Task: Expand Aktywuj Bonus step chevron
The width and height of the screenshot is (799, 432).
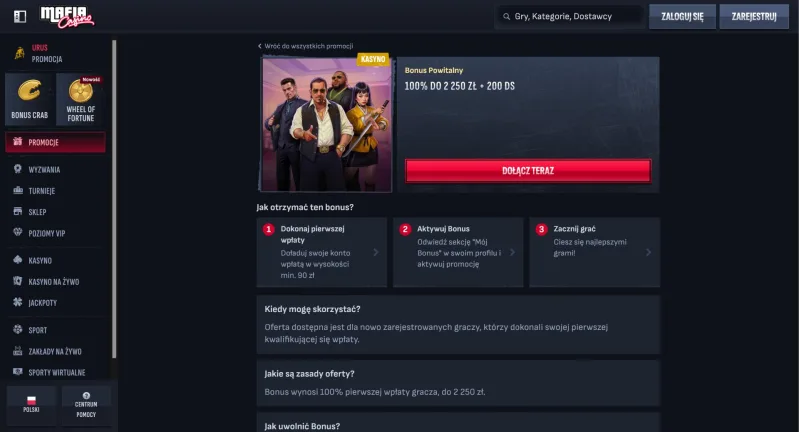Action: [512, 252]
